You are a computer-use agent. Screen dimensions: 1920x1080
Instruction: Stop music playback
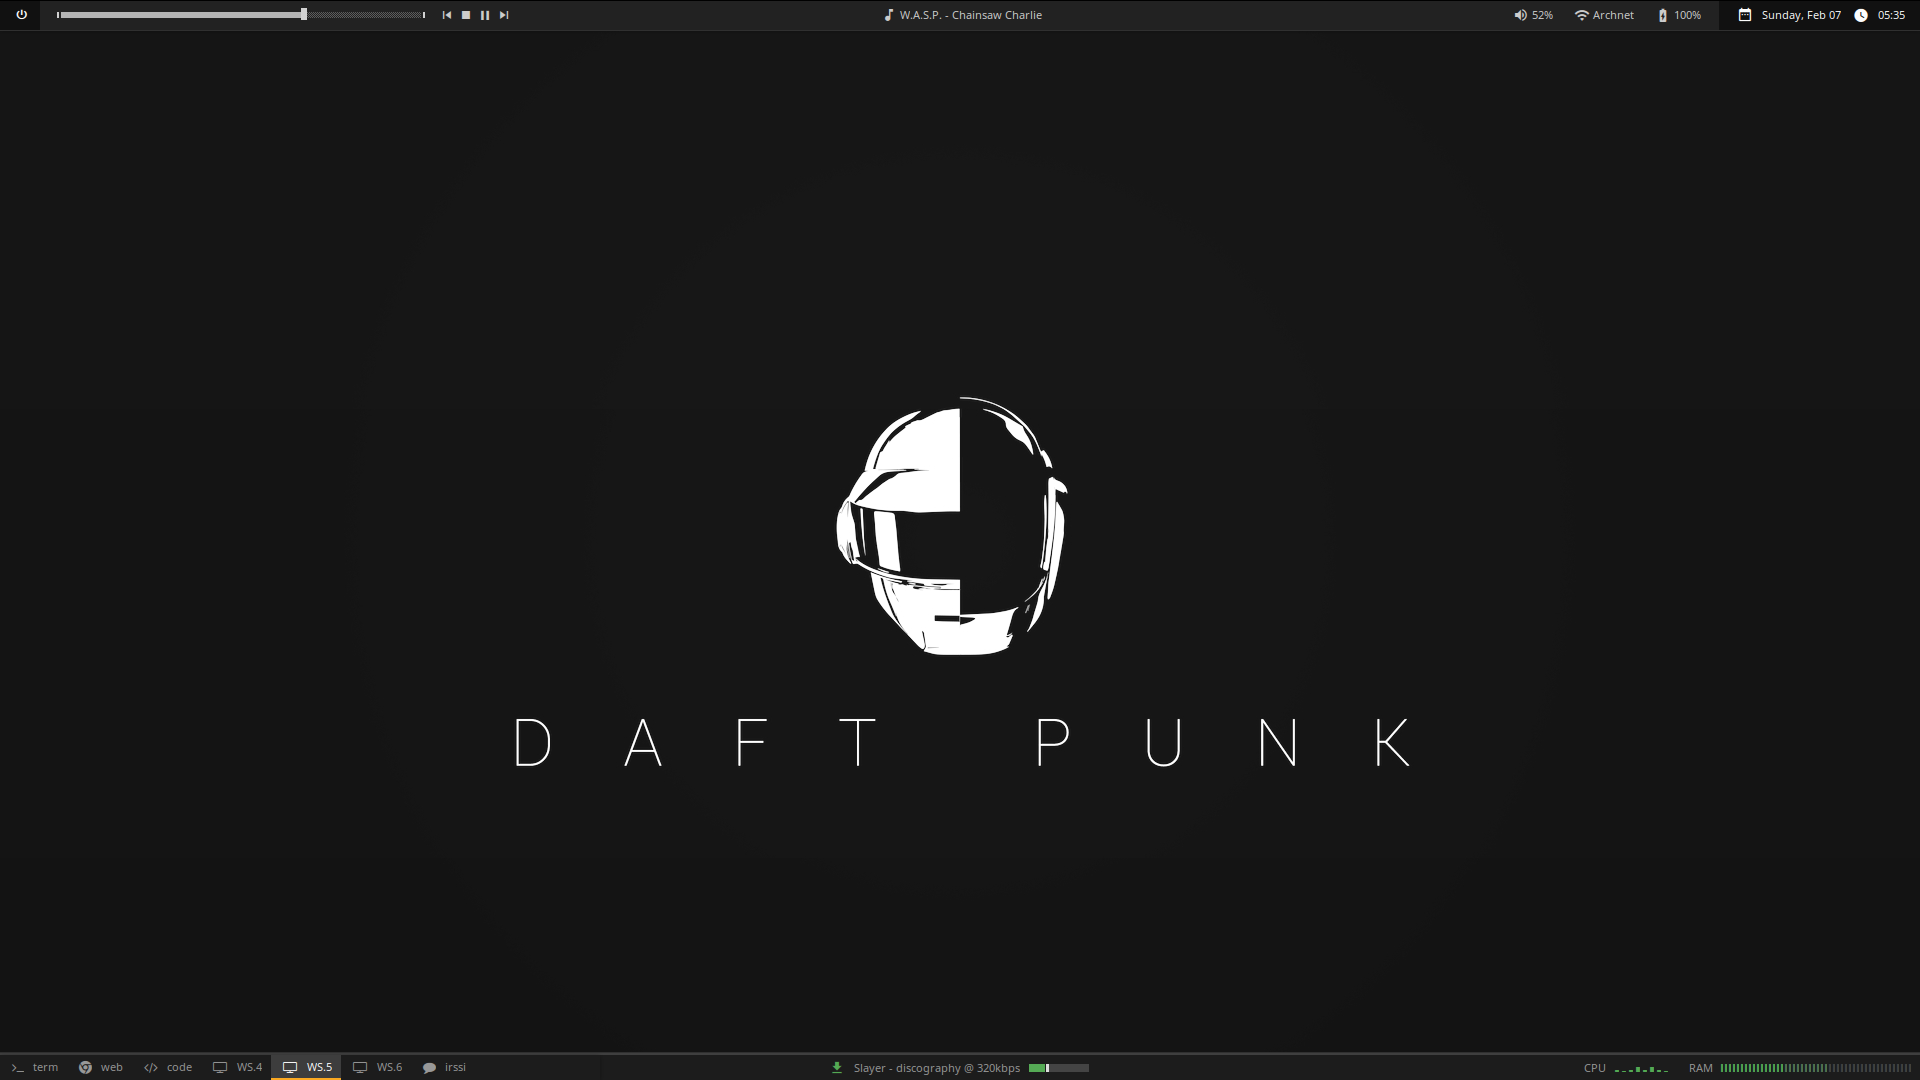(x=465, y=15)
